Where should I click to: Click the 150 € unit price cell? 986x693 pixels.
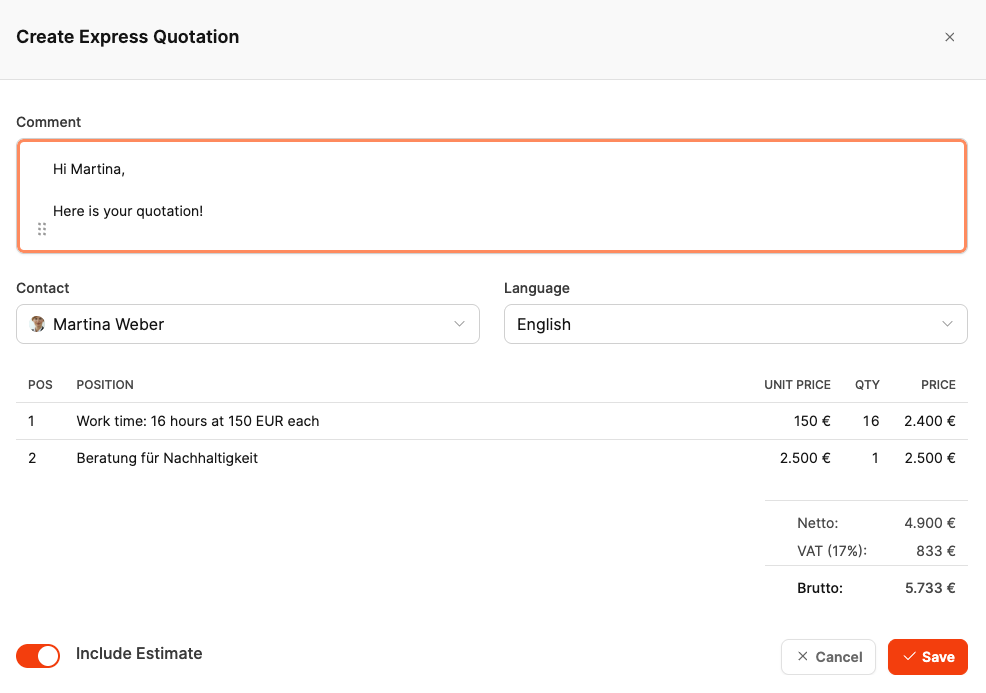pos(812,421)
